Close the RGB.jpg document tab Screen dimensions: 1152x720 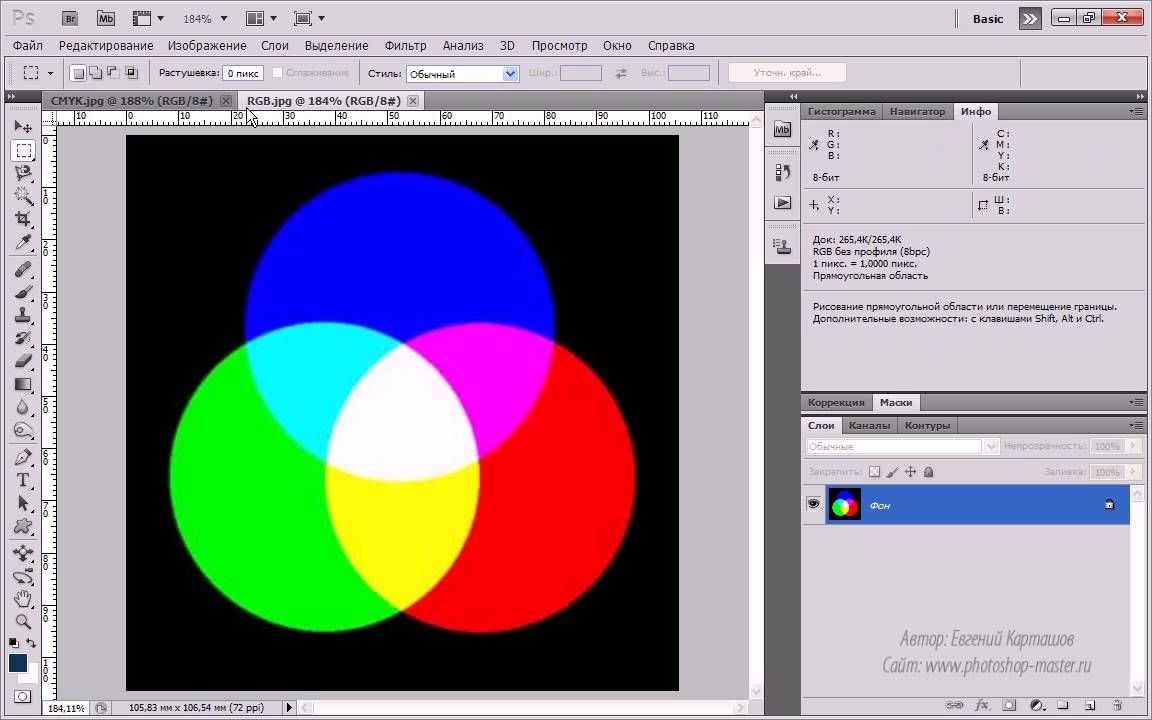coord(413,101)
